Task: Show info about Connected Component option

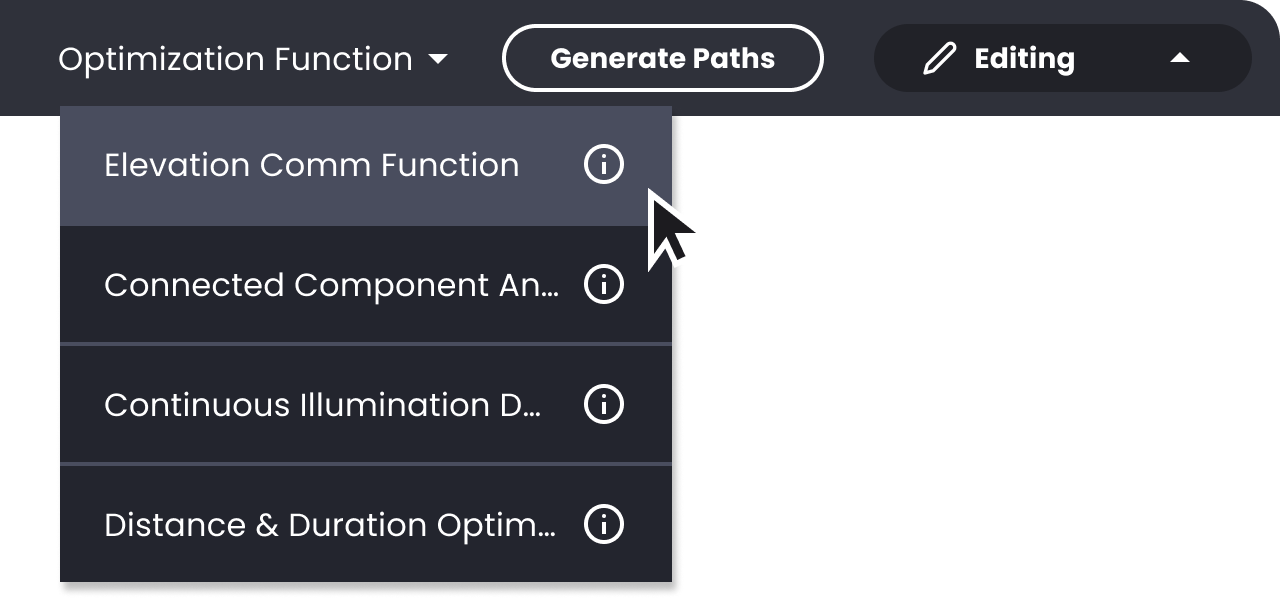Action: click(603, 285)
